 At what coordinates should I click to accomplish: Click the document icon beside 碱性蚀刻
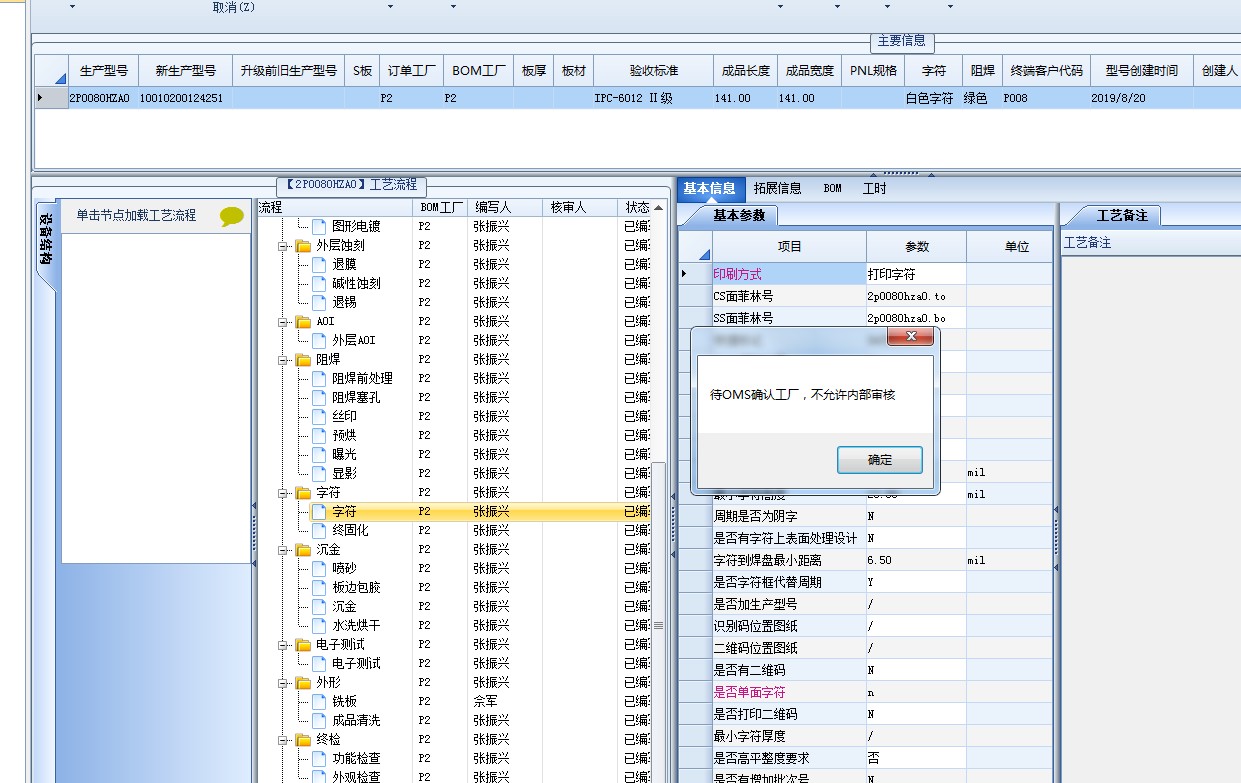click(319, 283)
